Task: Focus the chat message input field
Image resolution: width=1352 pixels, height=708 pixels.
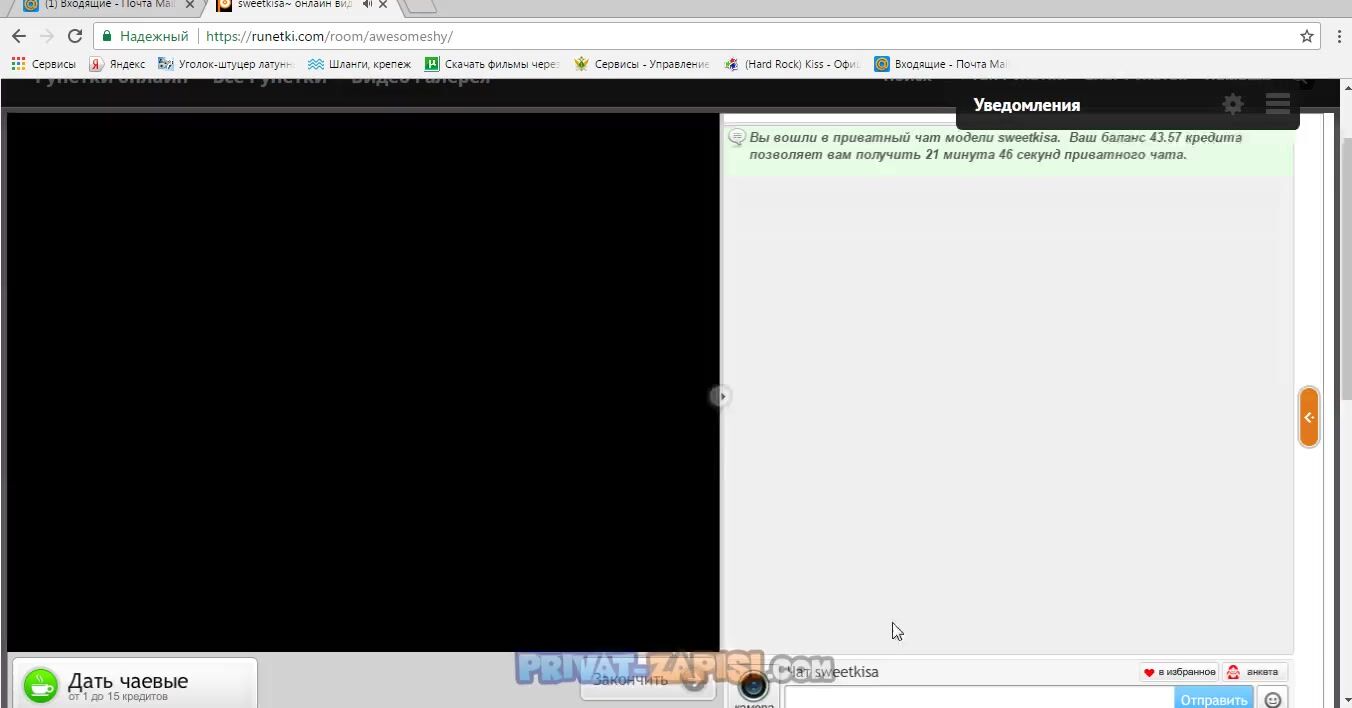Action: click(978, 698)
